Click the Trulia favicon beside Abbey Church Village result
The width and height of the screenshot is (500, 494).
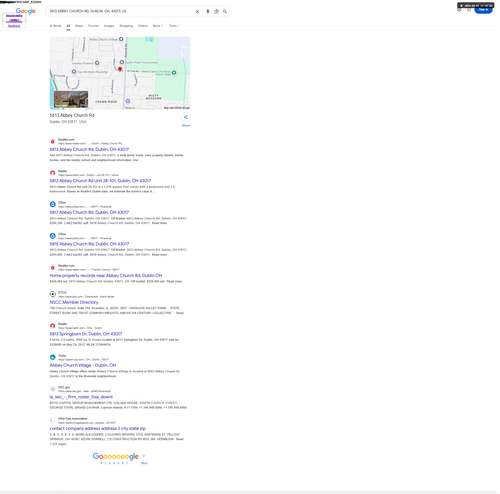pos(52,357)
